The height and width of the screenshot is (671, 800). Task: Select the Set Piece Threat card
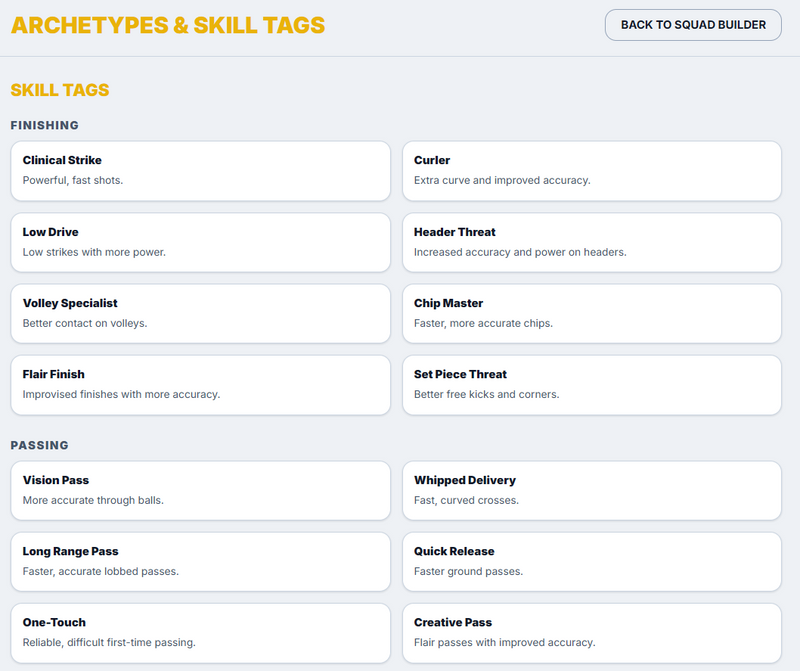coord(592,385)
